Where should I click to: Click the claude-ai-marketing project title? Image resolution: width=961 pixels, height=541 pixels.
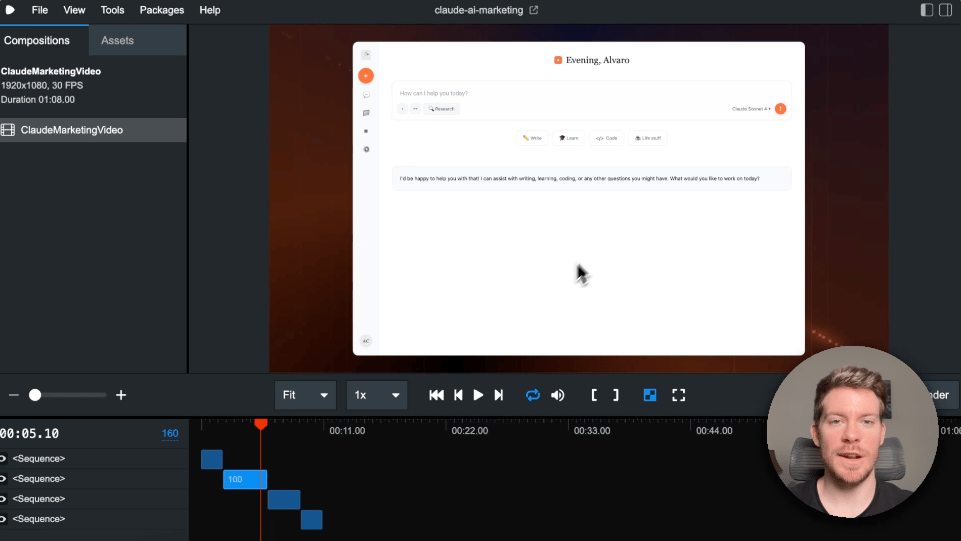tap(479, 10)
